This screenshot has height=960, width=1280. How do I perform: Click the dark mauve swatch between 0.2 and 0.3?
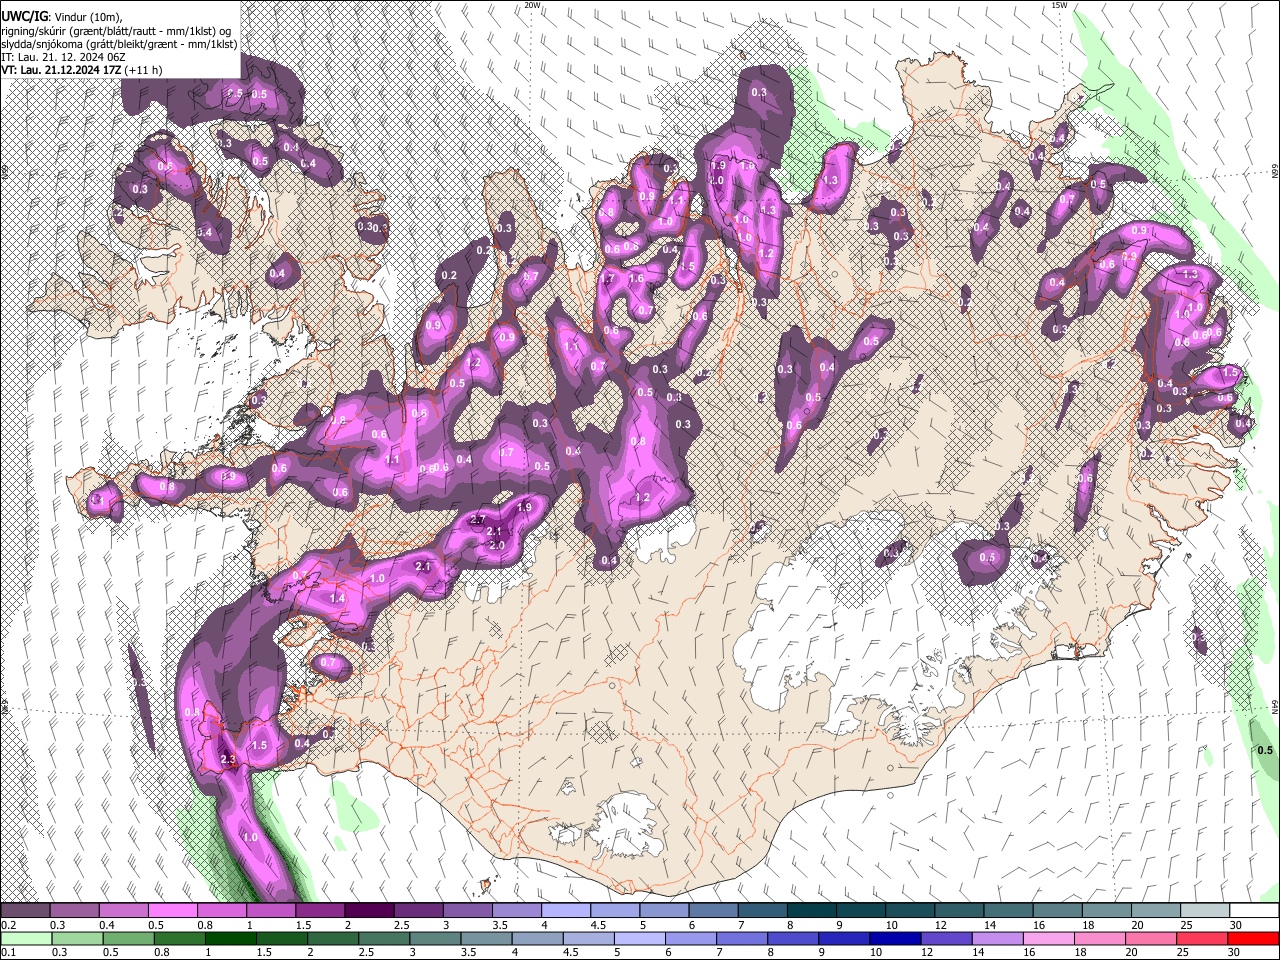click(x=25, y=910)
